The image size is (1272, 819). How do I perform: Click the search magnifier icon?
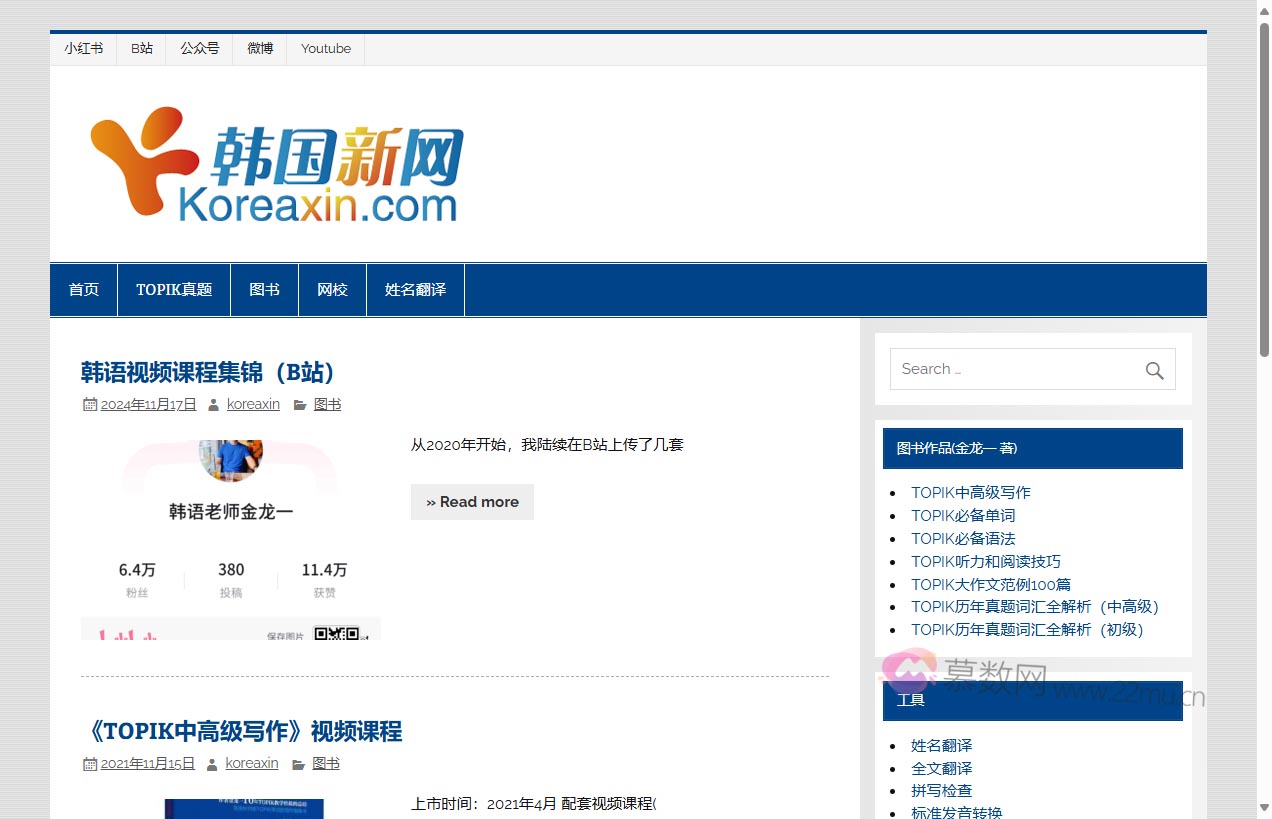(x=1154, y=370)
